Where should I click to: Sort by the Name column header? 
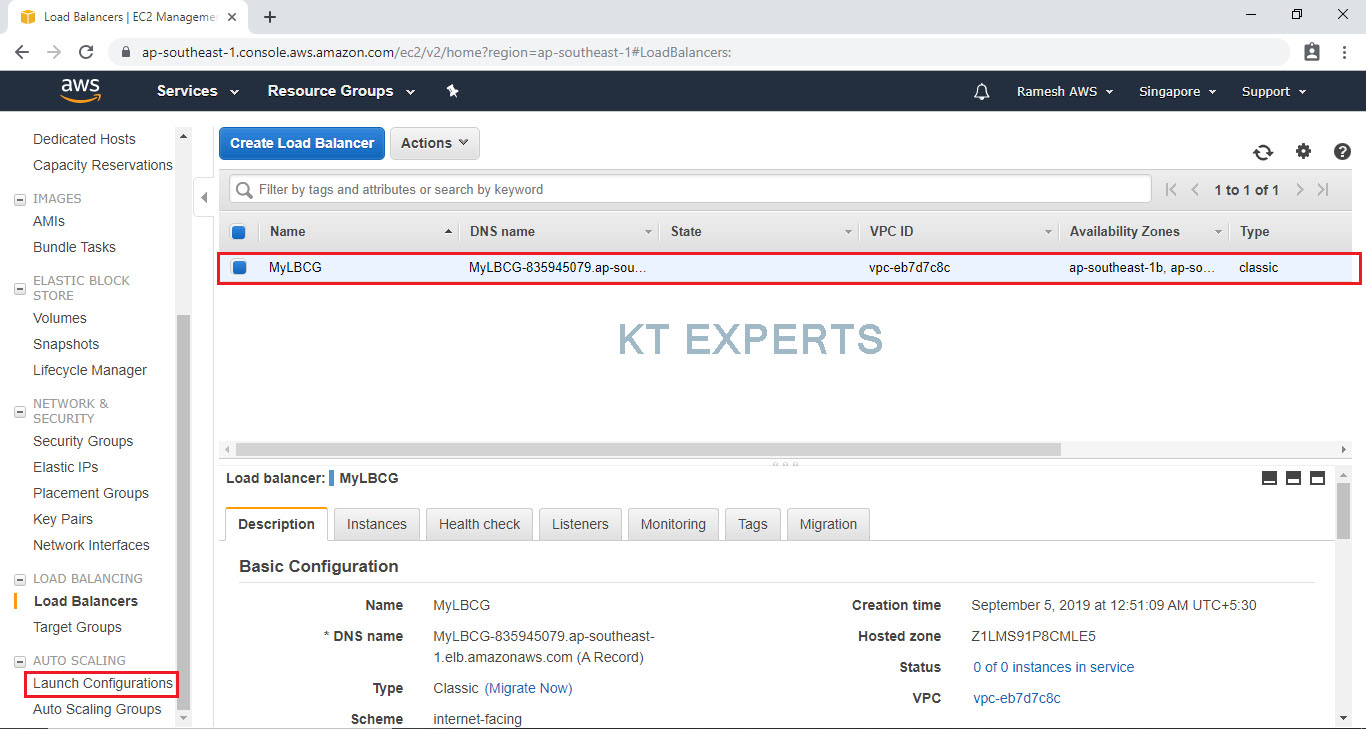[359, 231]
